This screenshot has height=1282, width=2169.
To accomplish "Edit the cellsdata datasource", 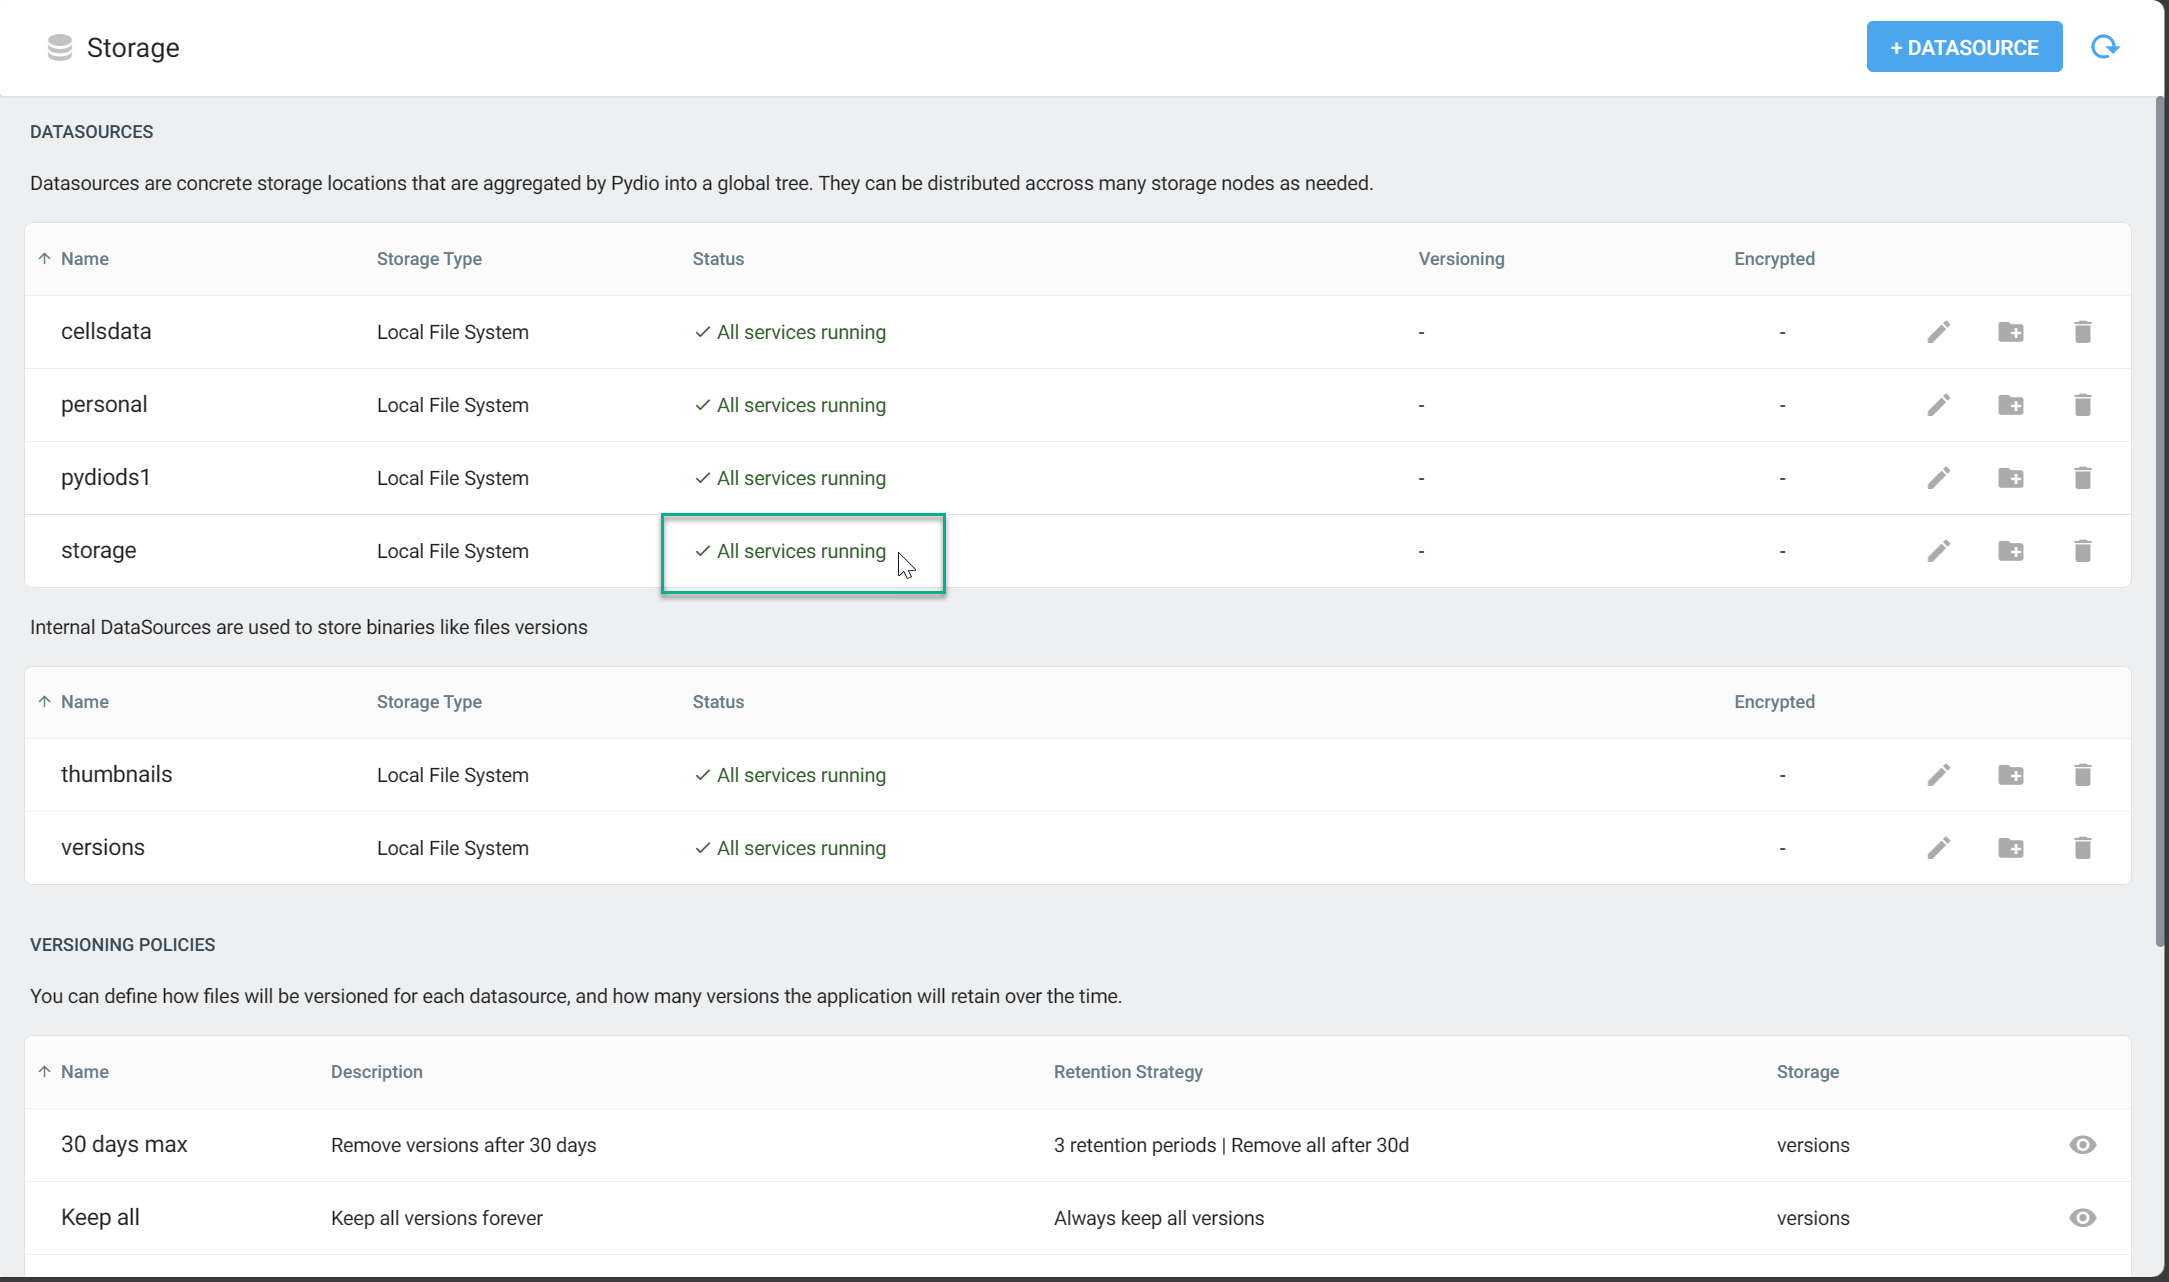I will tap(1939, 332).
